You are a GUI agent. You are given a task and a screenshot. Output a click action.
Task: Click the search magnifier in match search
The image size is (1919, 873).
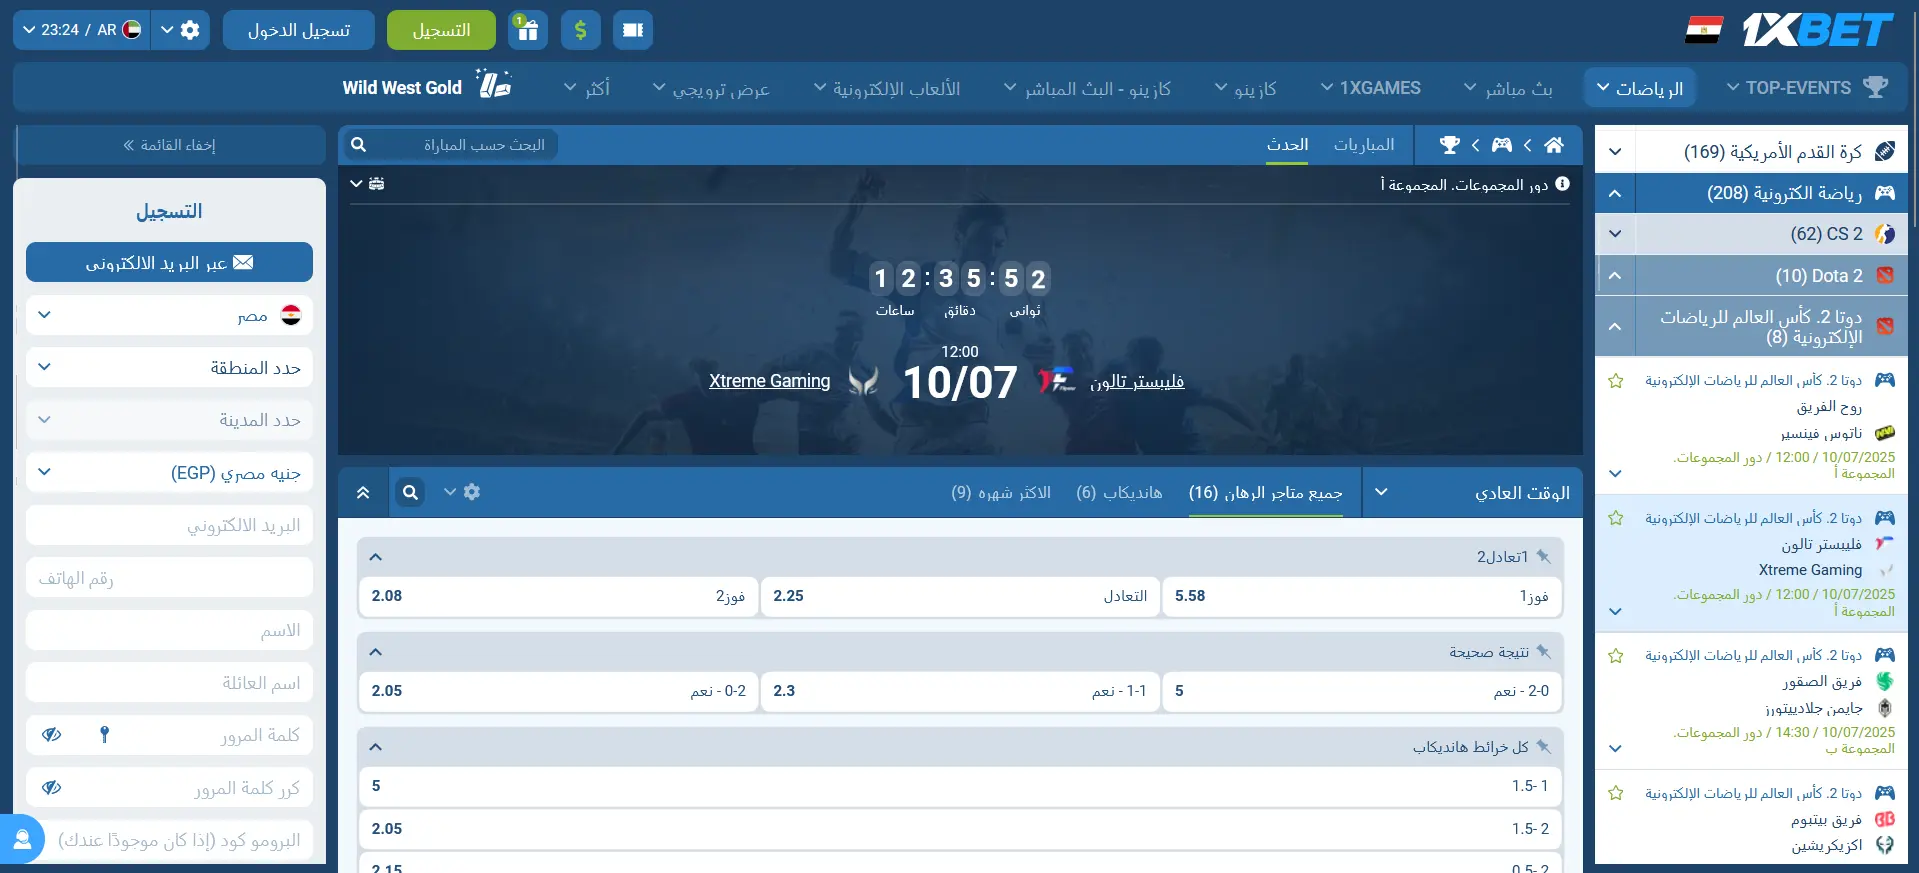point(359,145)
